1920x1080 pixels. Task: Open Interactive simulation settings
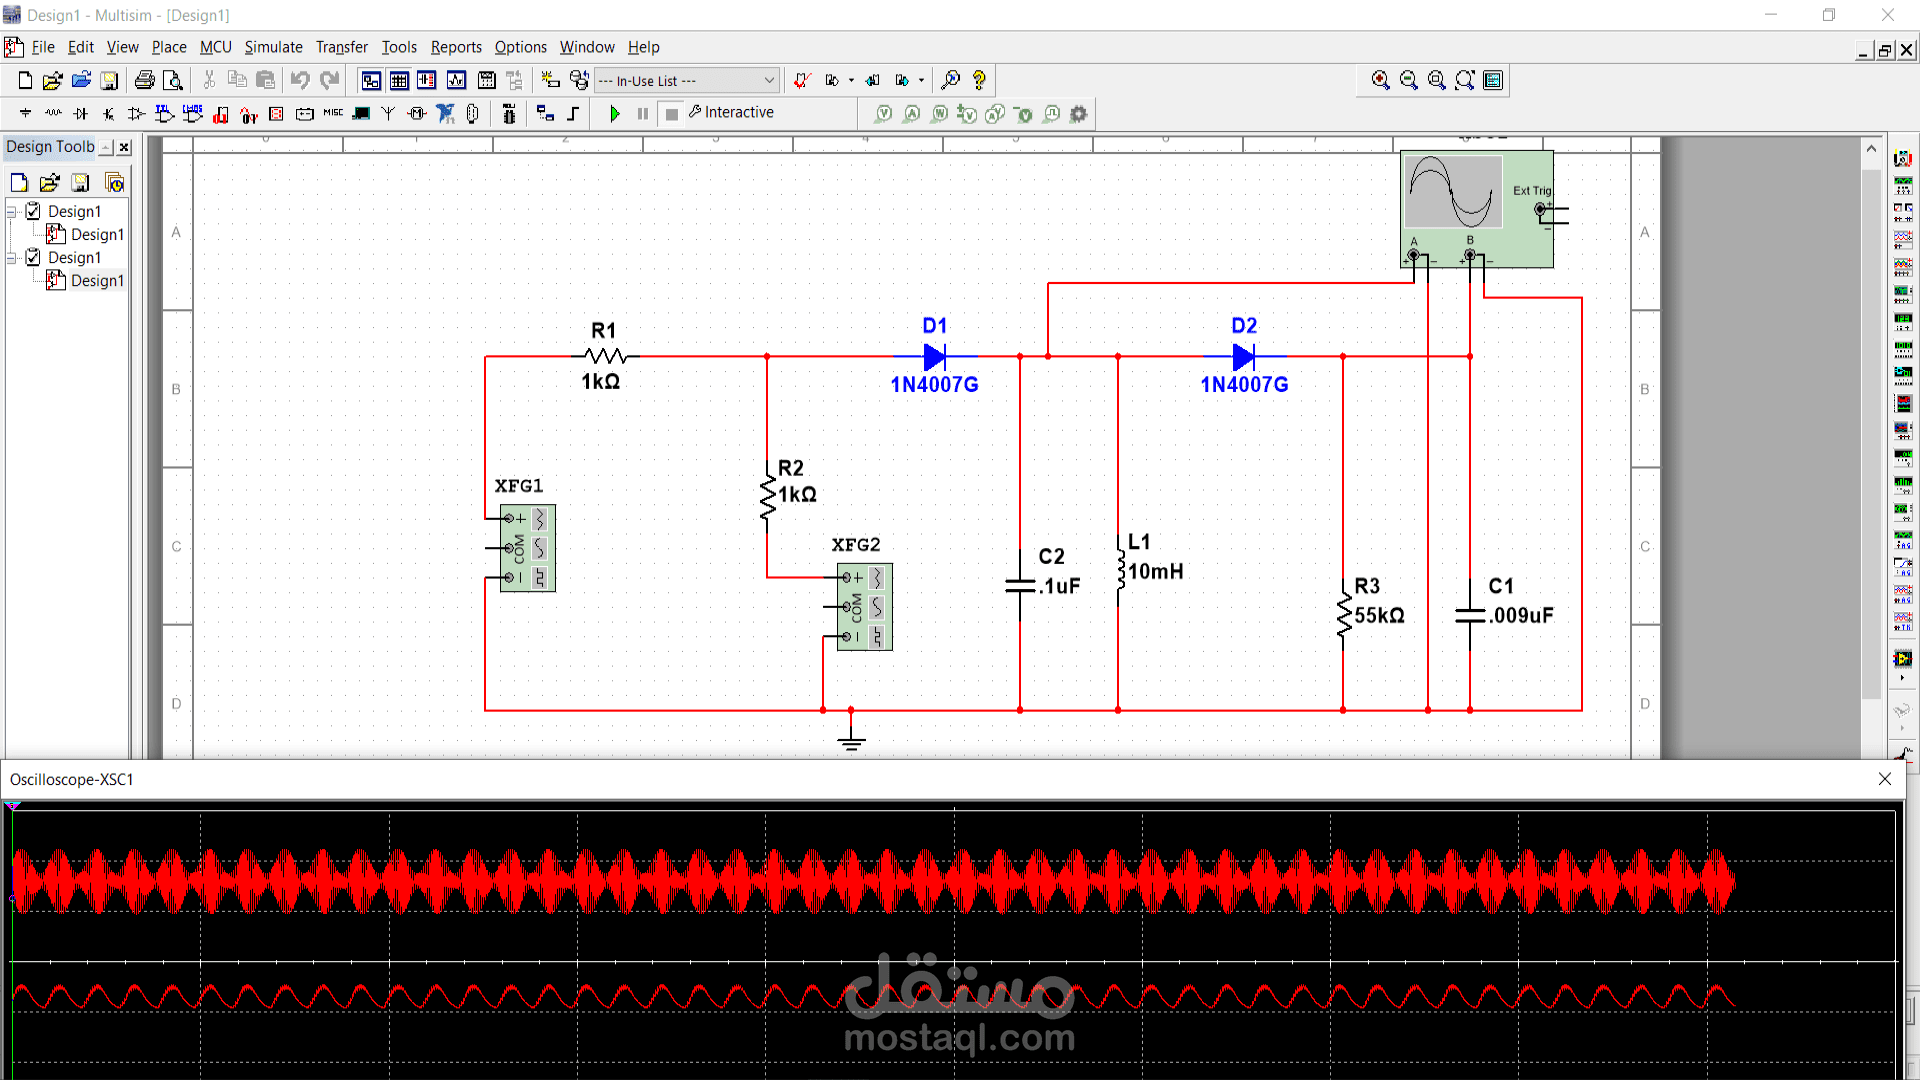731,113
